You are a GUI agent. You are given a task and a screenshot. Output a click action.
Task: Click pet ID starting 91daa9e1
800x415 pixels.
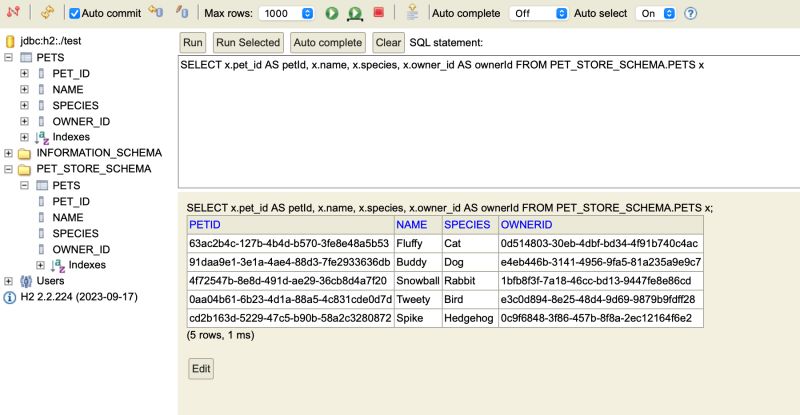click(289, 262)
